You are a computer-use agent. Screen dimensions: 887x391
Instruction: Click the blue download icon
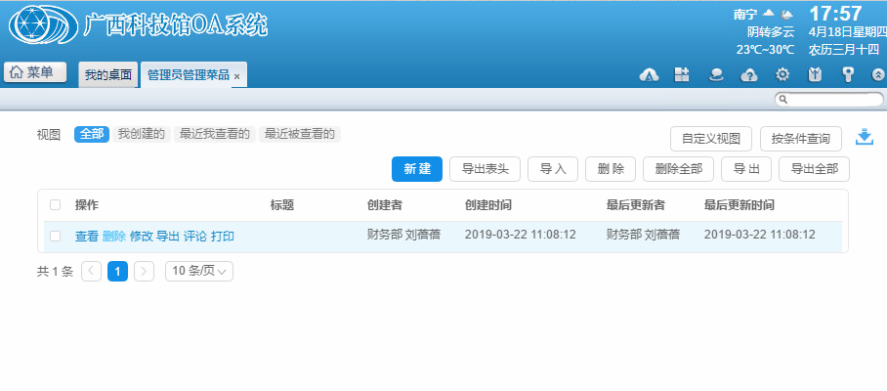click(x=864, y=137)
